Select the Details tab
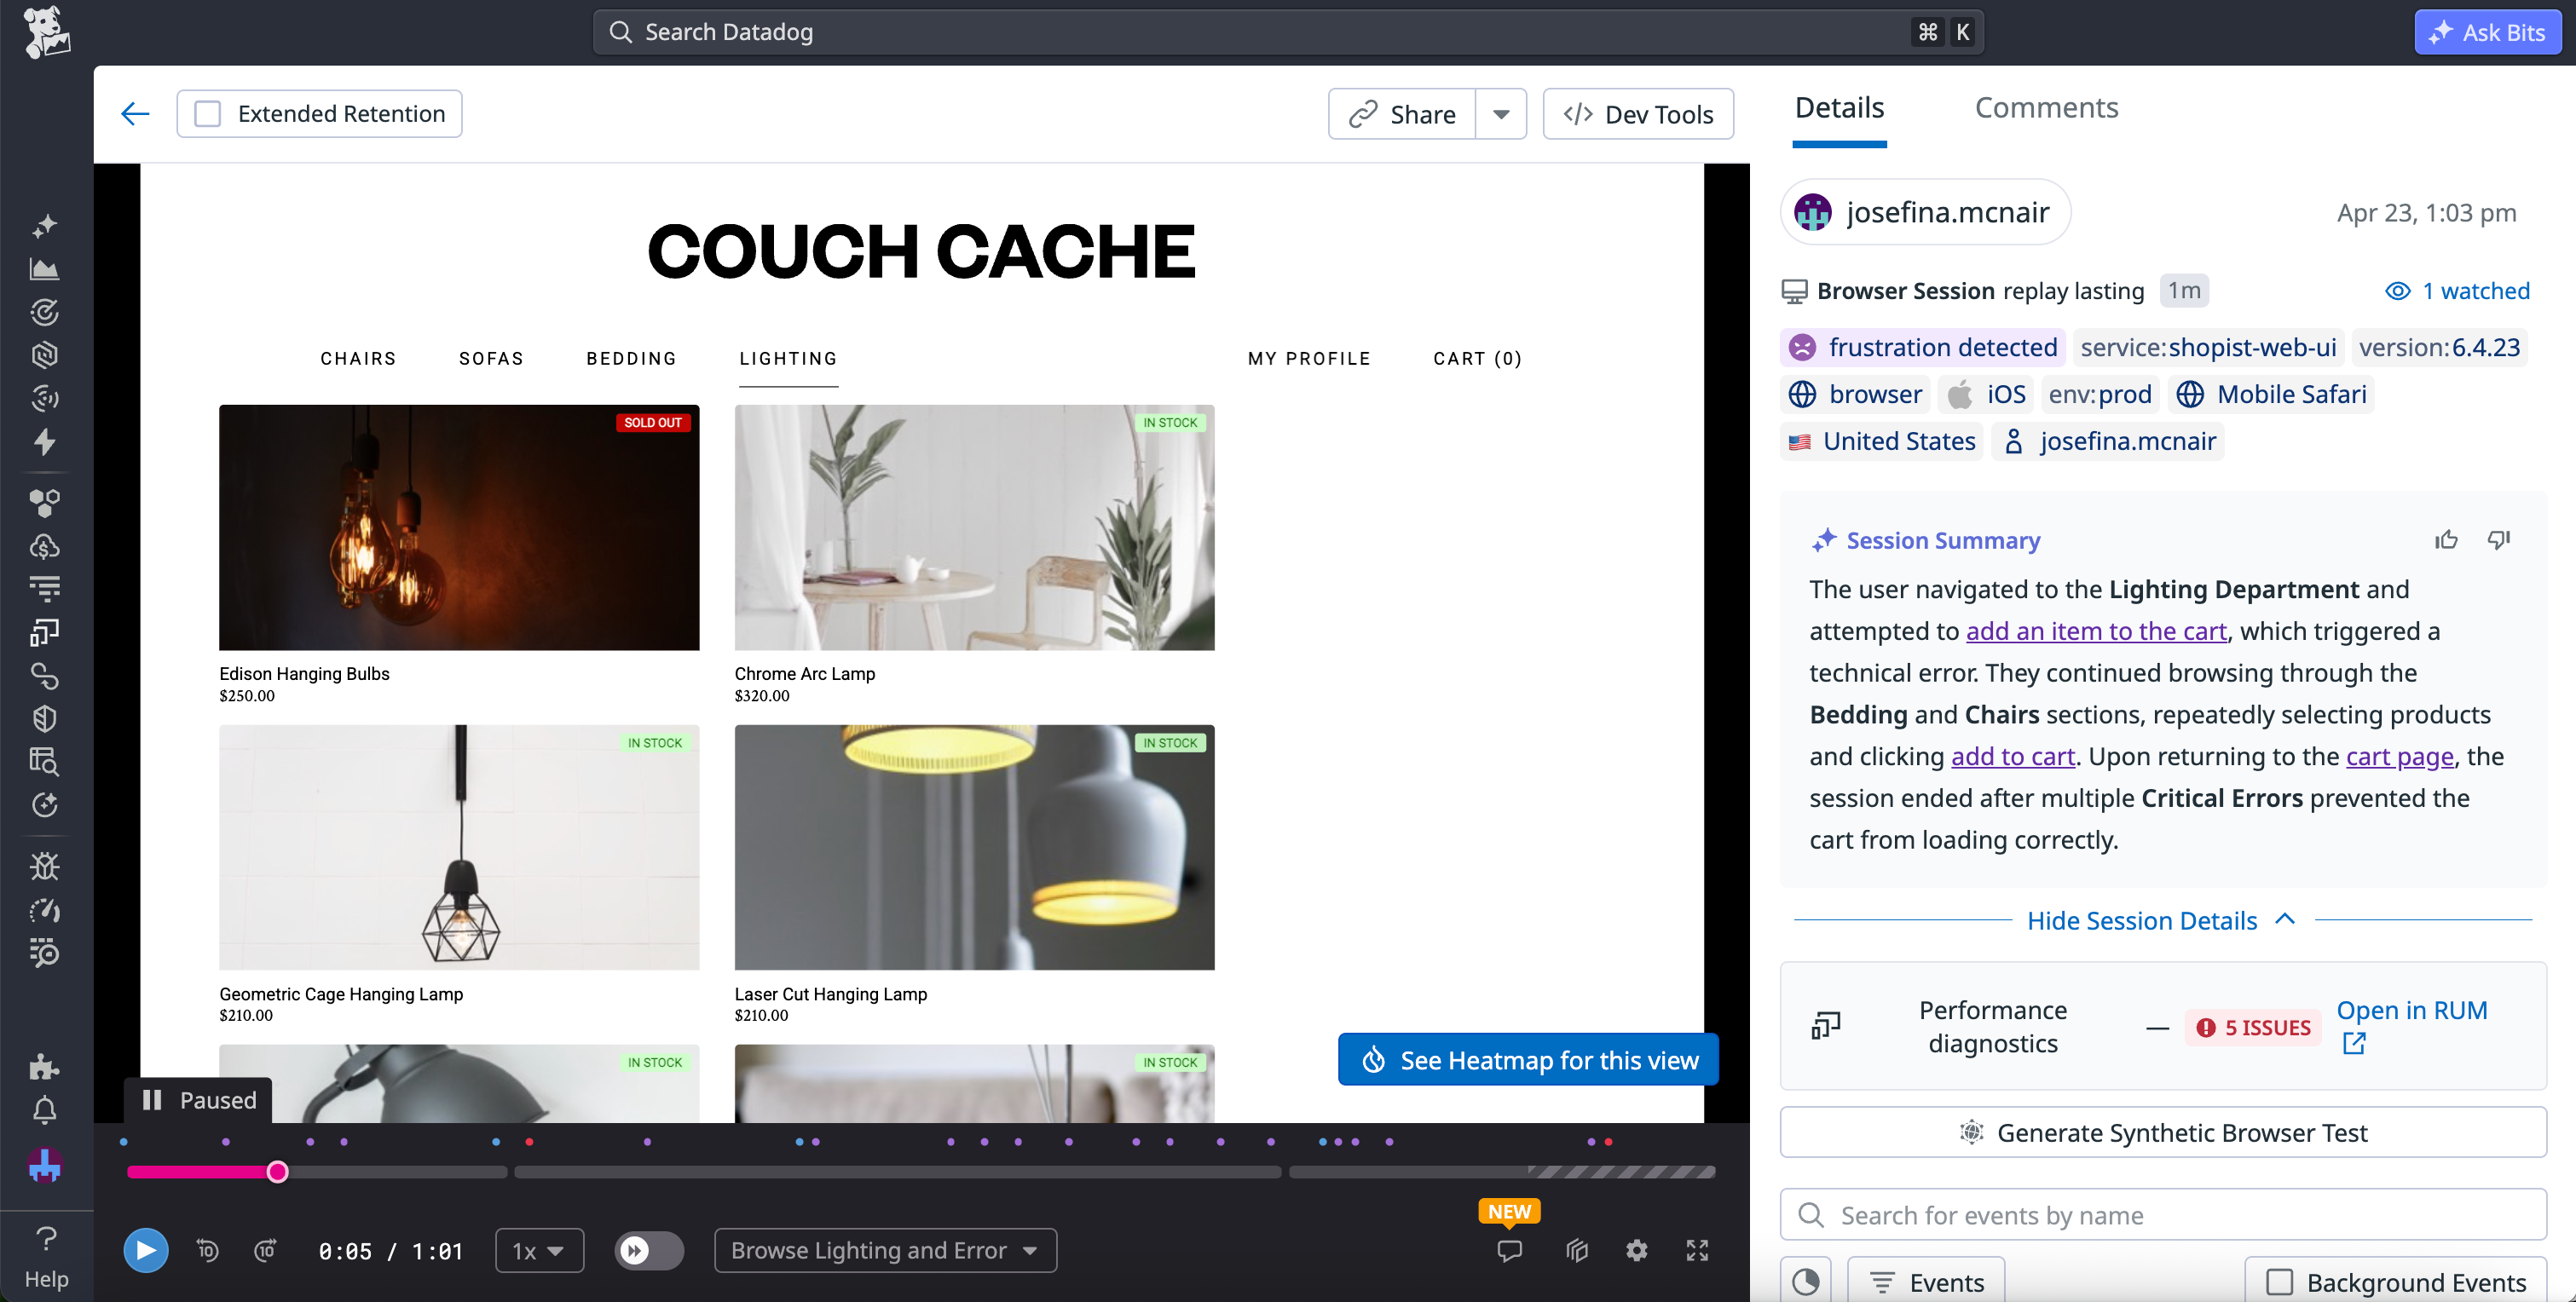The height and width of the screenshot is (1302, 2576). 1839,107
